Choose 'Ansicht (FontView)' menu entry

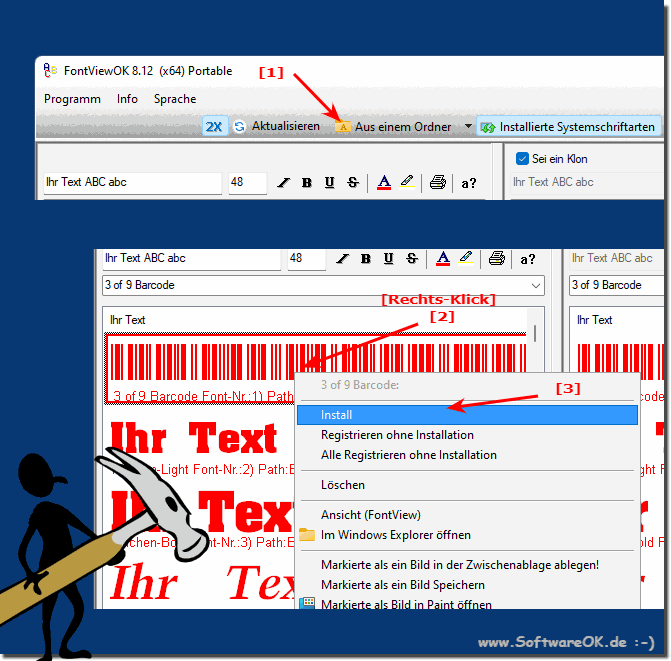click(x=467, y=515)
